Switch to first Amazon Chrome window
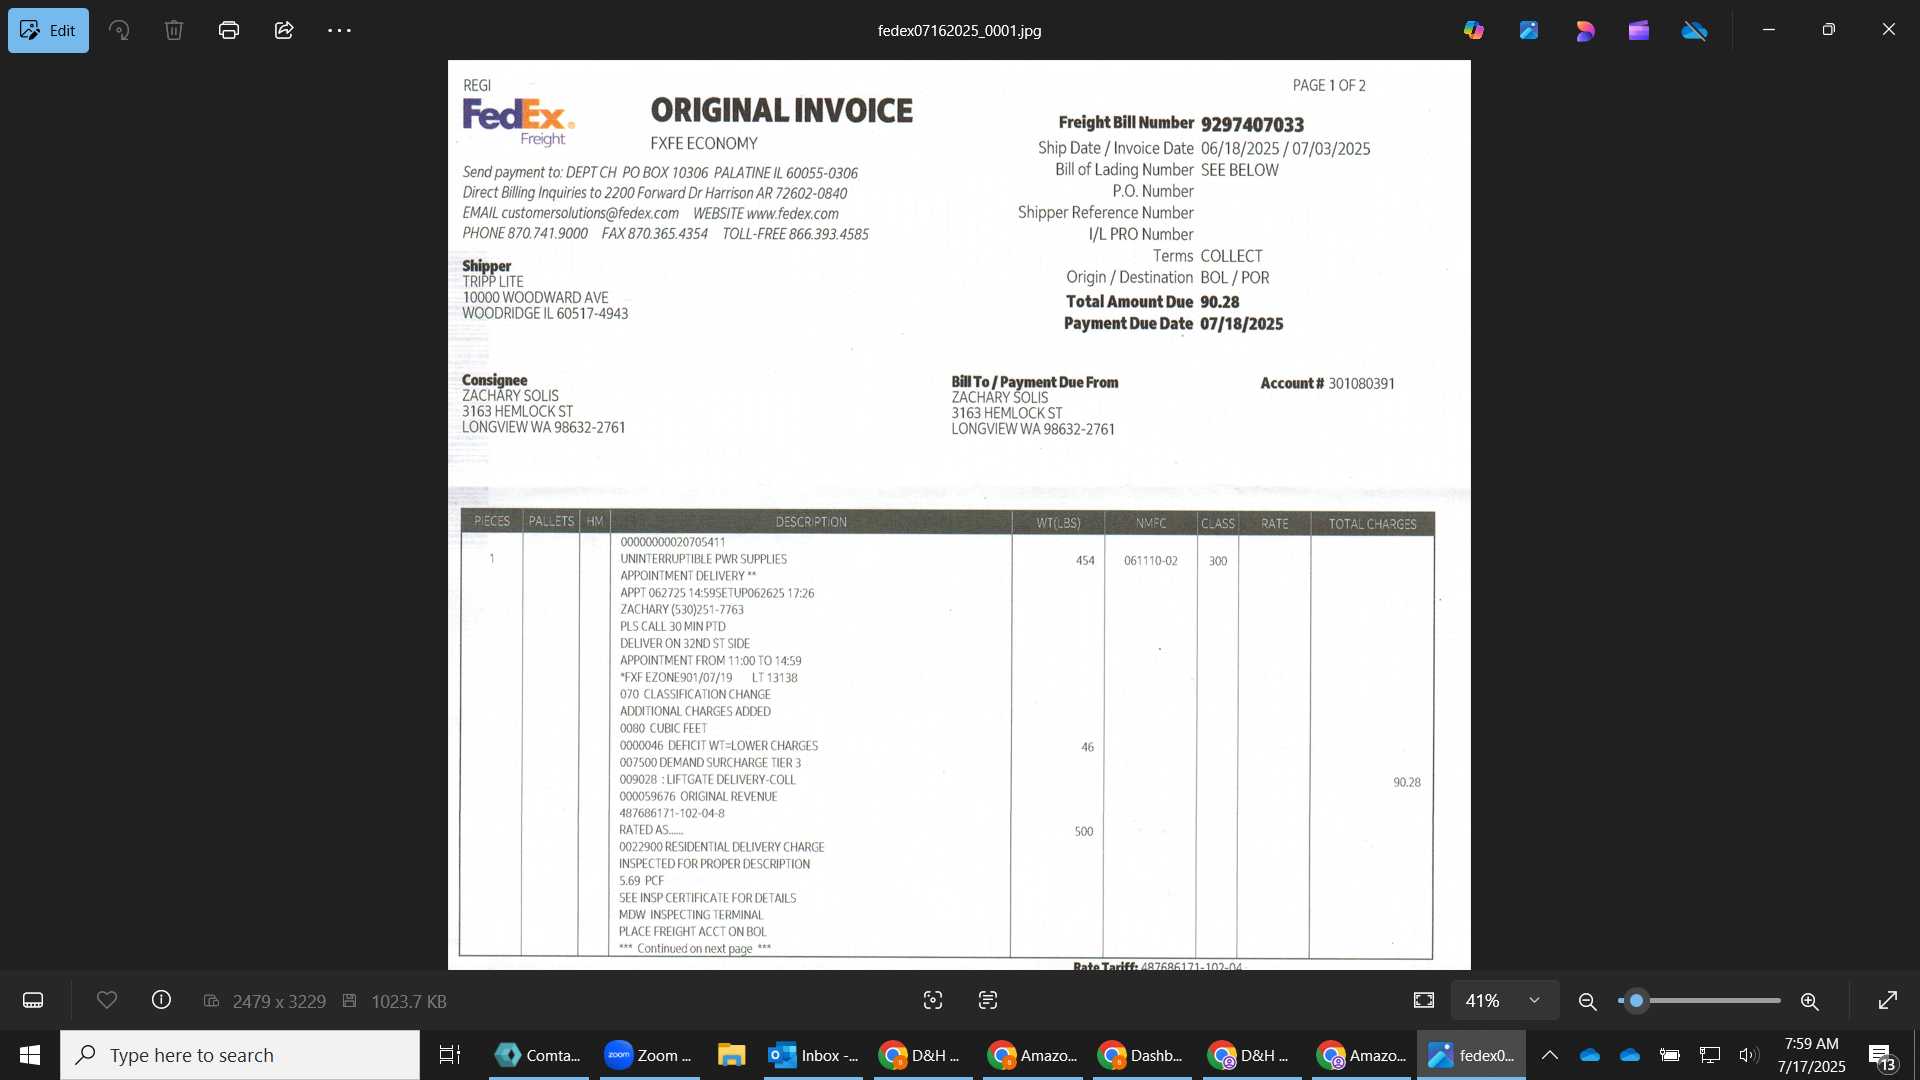This screenshot has width=1920, height=1080. pyautogui.click(x=1032, y=1055)
